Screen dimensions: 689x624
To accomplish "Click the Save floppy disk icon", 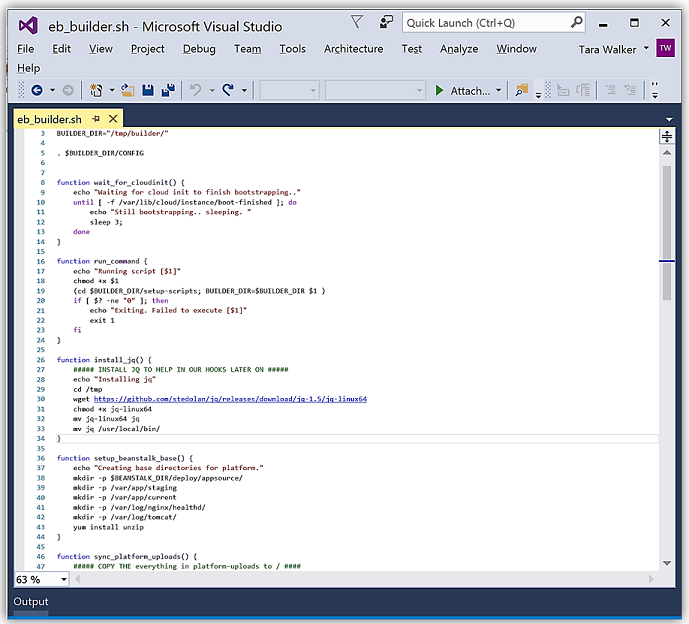I will coord(148,90).
